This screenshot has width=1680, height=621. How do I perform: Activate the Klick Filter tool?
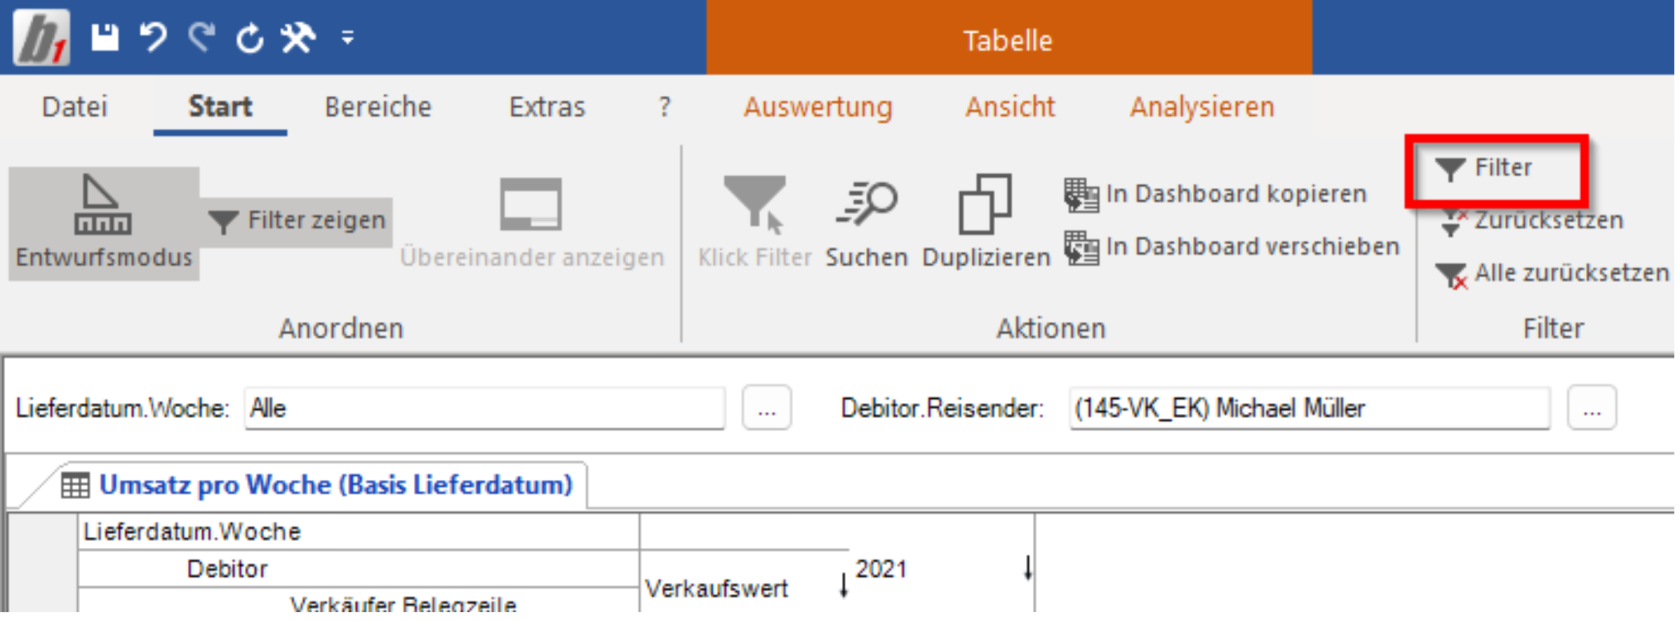tap(755, 223)
